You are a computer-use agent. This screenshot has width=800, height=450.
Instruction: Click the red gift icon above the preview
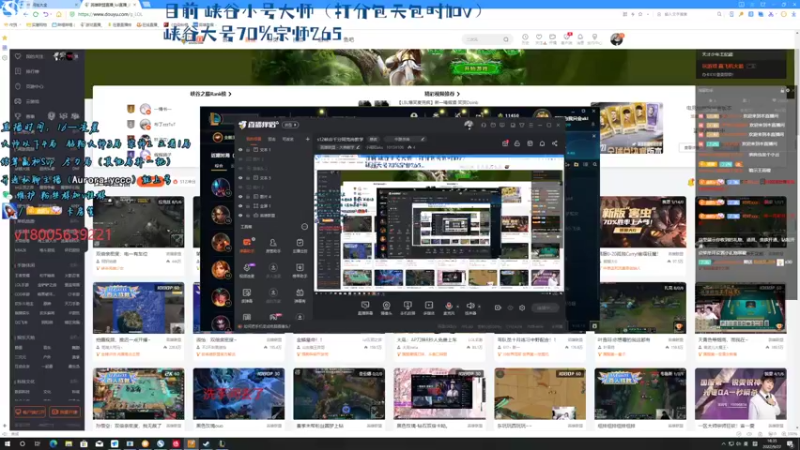[x=505, y=143]
